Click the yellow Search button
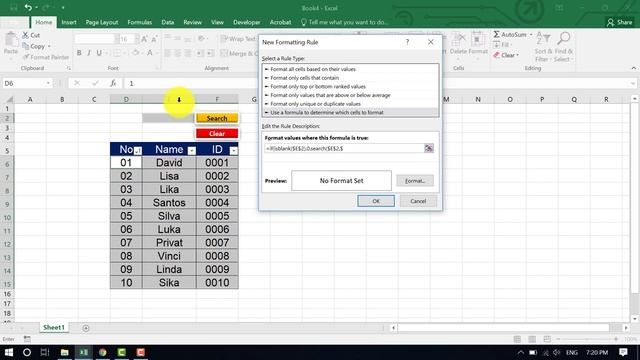Image resolution: width=640 pixels, height=360 pixels. pos(217,118)
